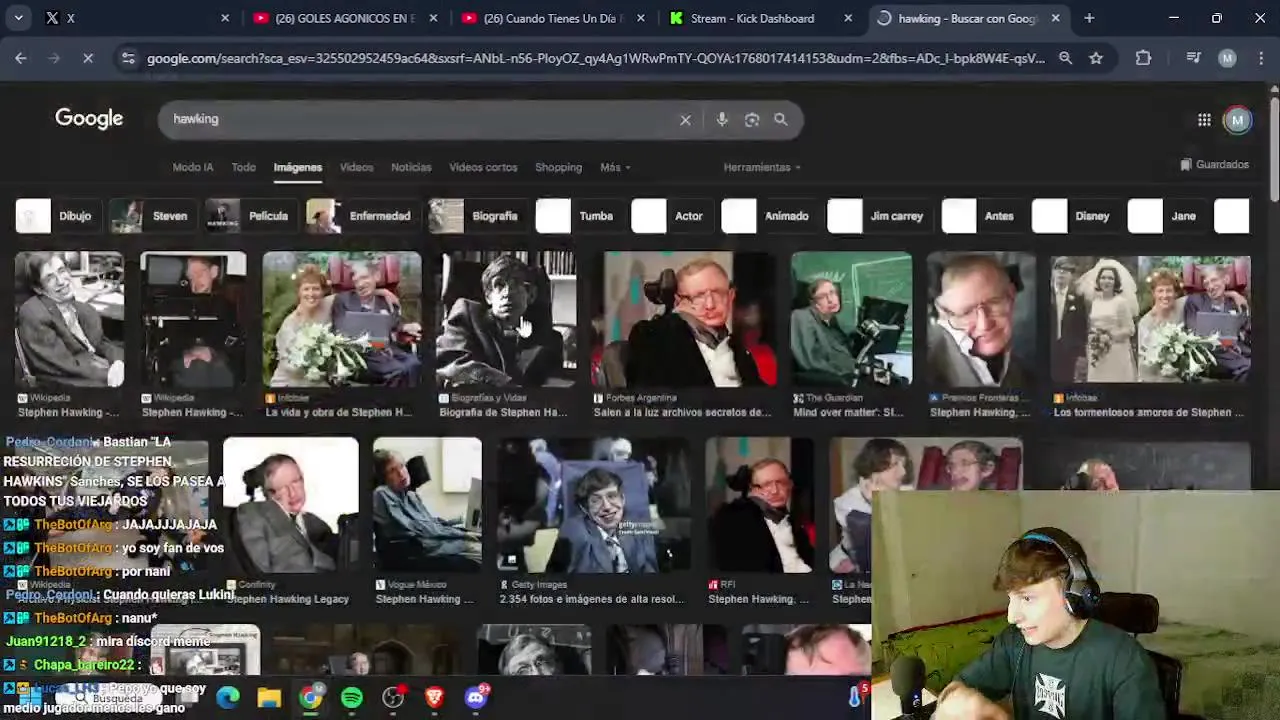Clear the search box with the X icon
The image size is (1280, 720).
click(685, 120)
